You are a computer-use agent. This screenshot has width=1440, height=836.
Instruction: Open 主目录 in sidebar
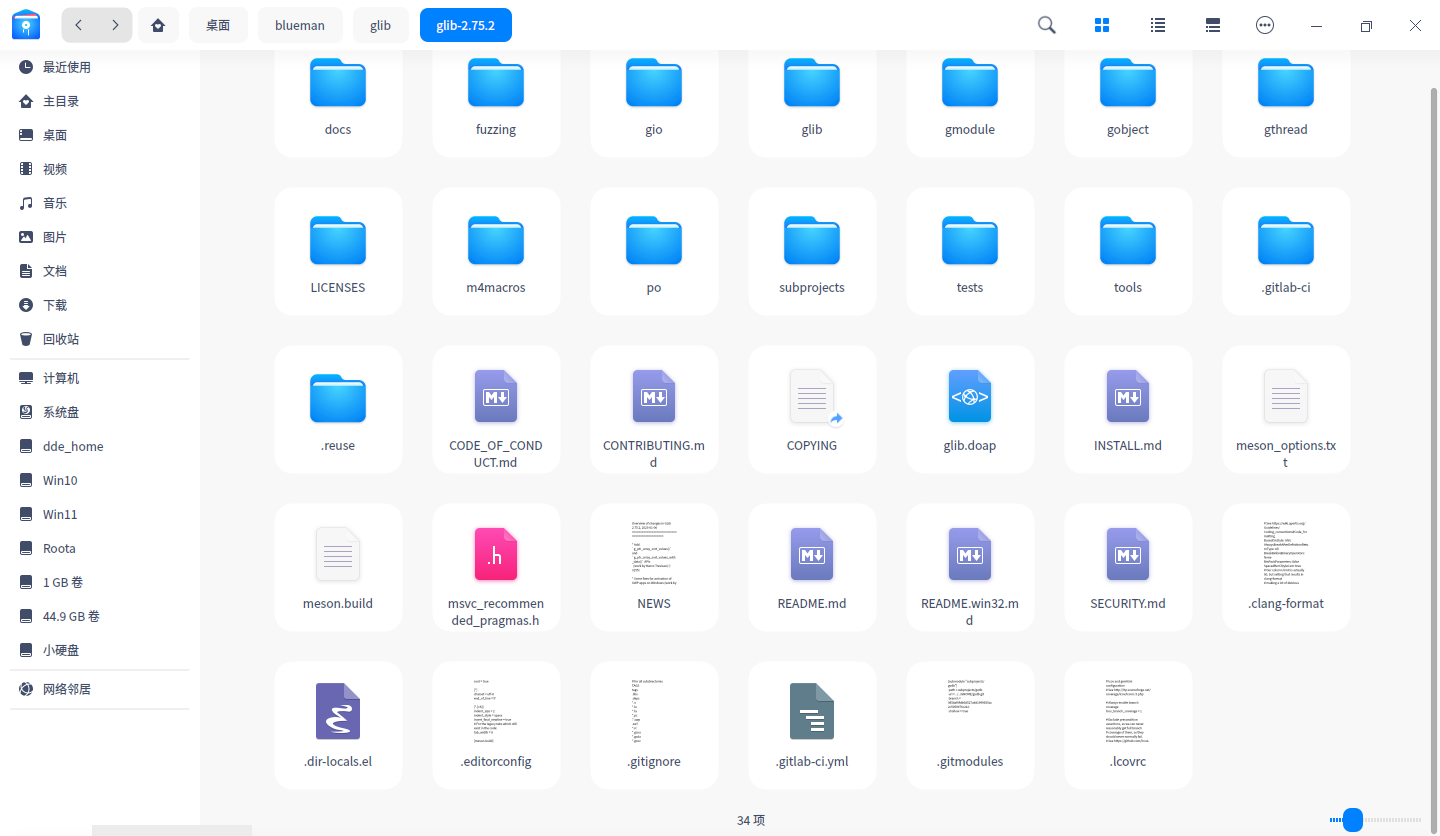(100, 101)
